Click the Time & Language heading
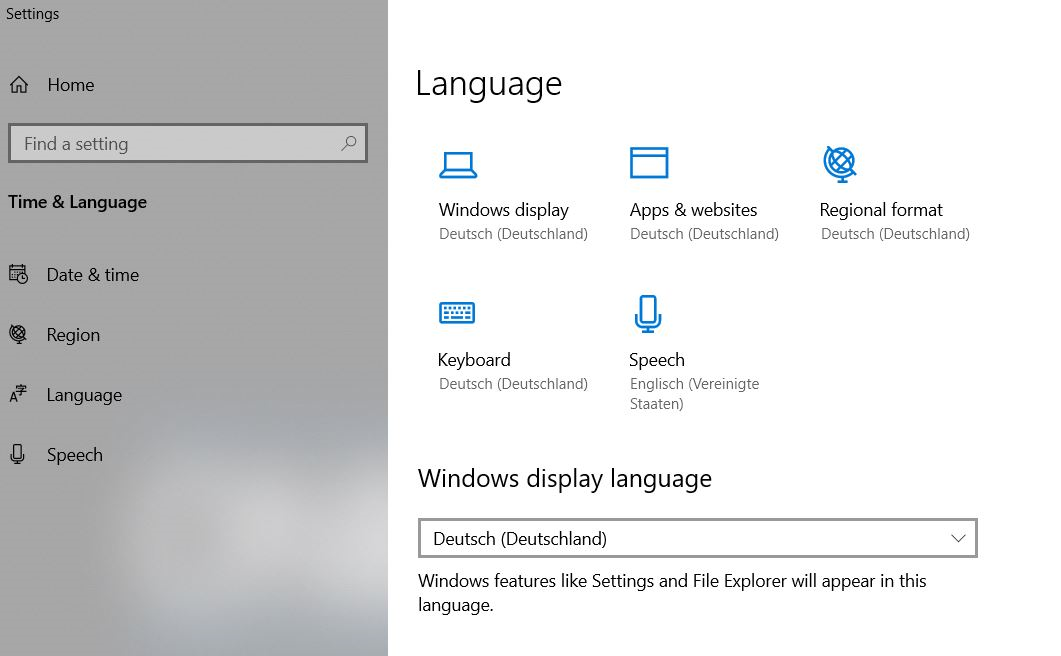1061x656 pixels. (x=77, y=202)
